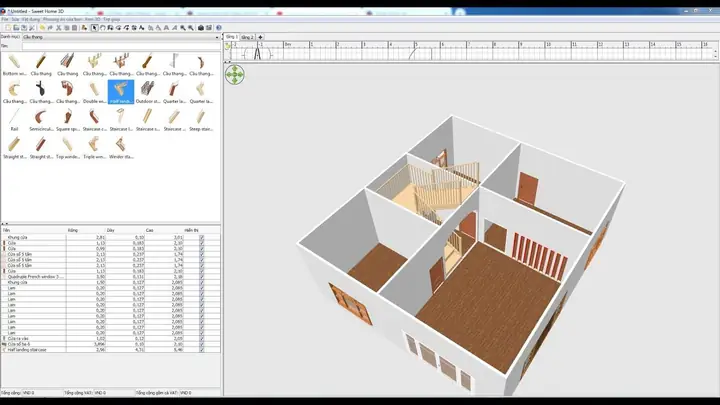Add selected furniture to home toolbar icon
This screenshot has width=720, height=405.
(x=84, y=28)
